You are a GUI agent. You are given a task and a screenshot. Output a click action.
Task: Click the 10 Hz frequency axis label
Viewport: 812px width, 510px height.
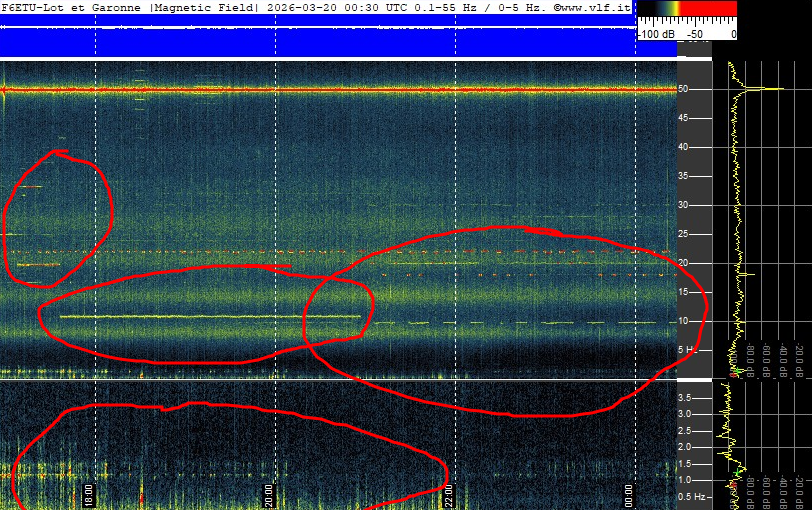[x=685, y=321]
